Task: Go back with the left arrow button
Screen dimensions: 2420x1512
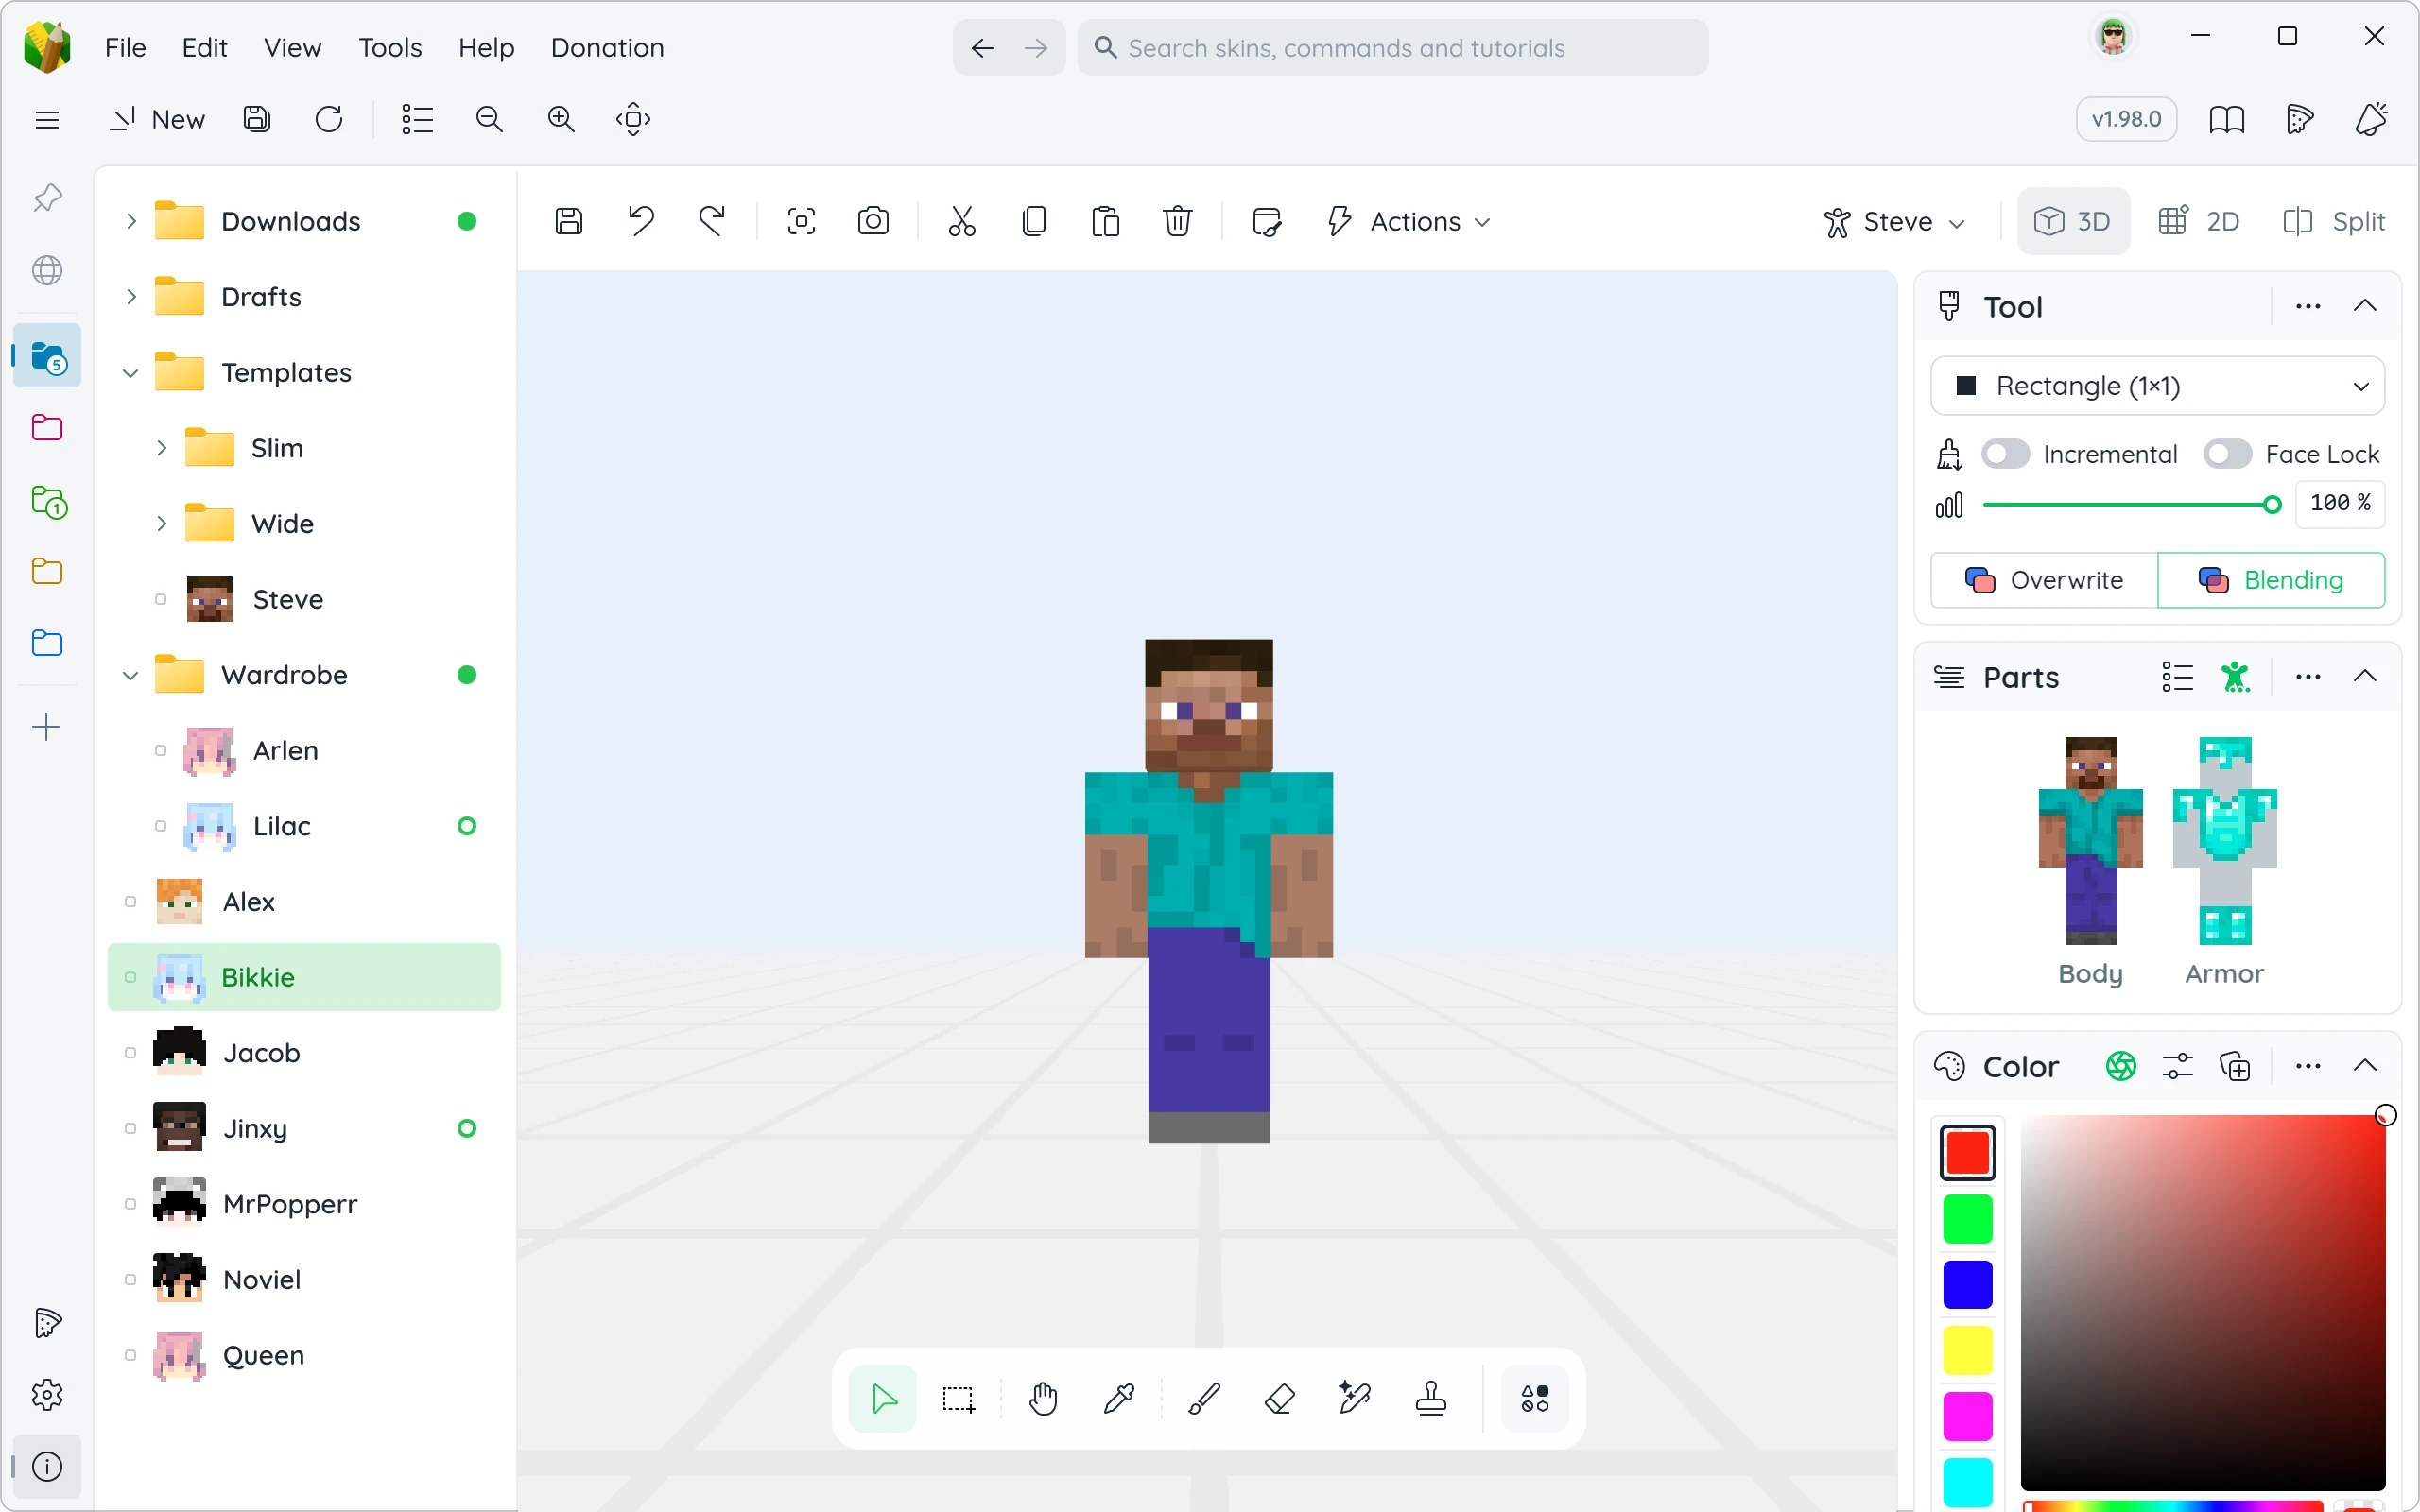Action: [982, 47]
